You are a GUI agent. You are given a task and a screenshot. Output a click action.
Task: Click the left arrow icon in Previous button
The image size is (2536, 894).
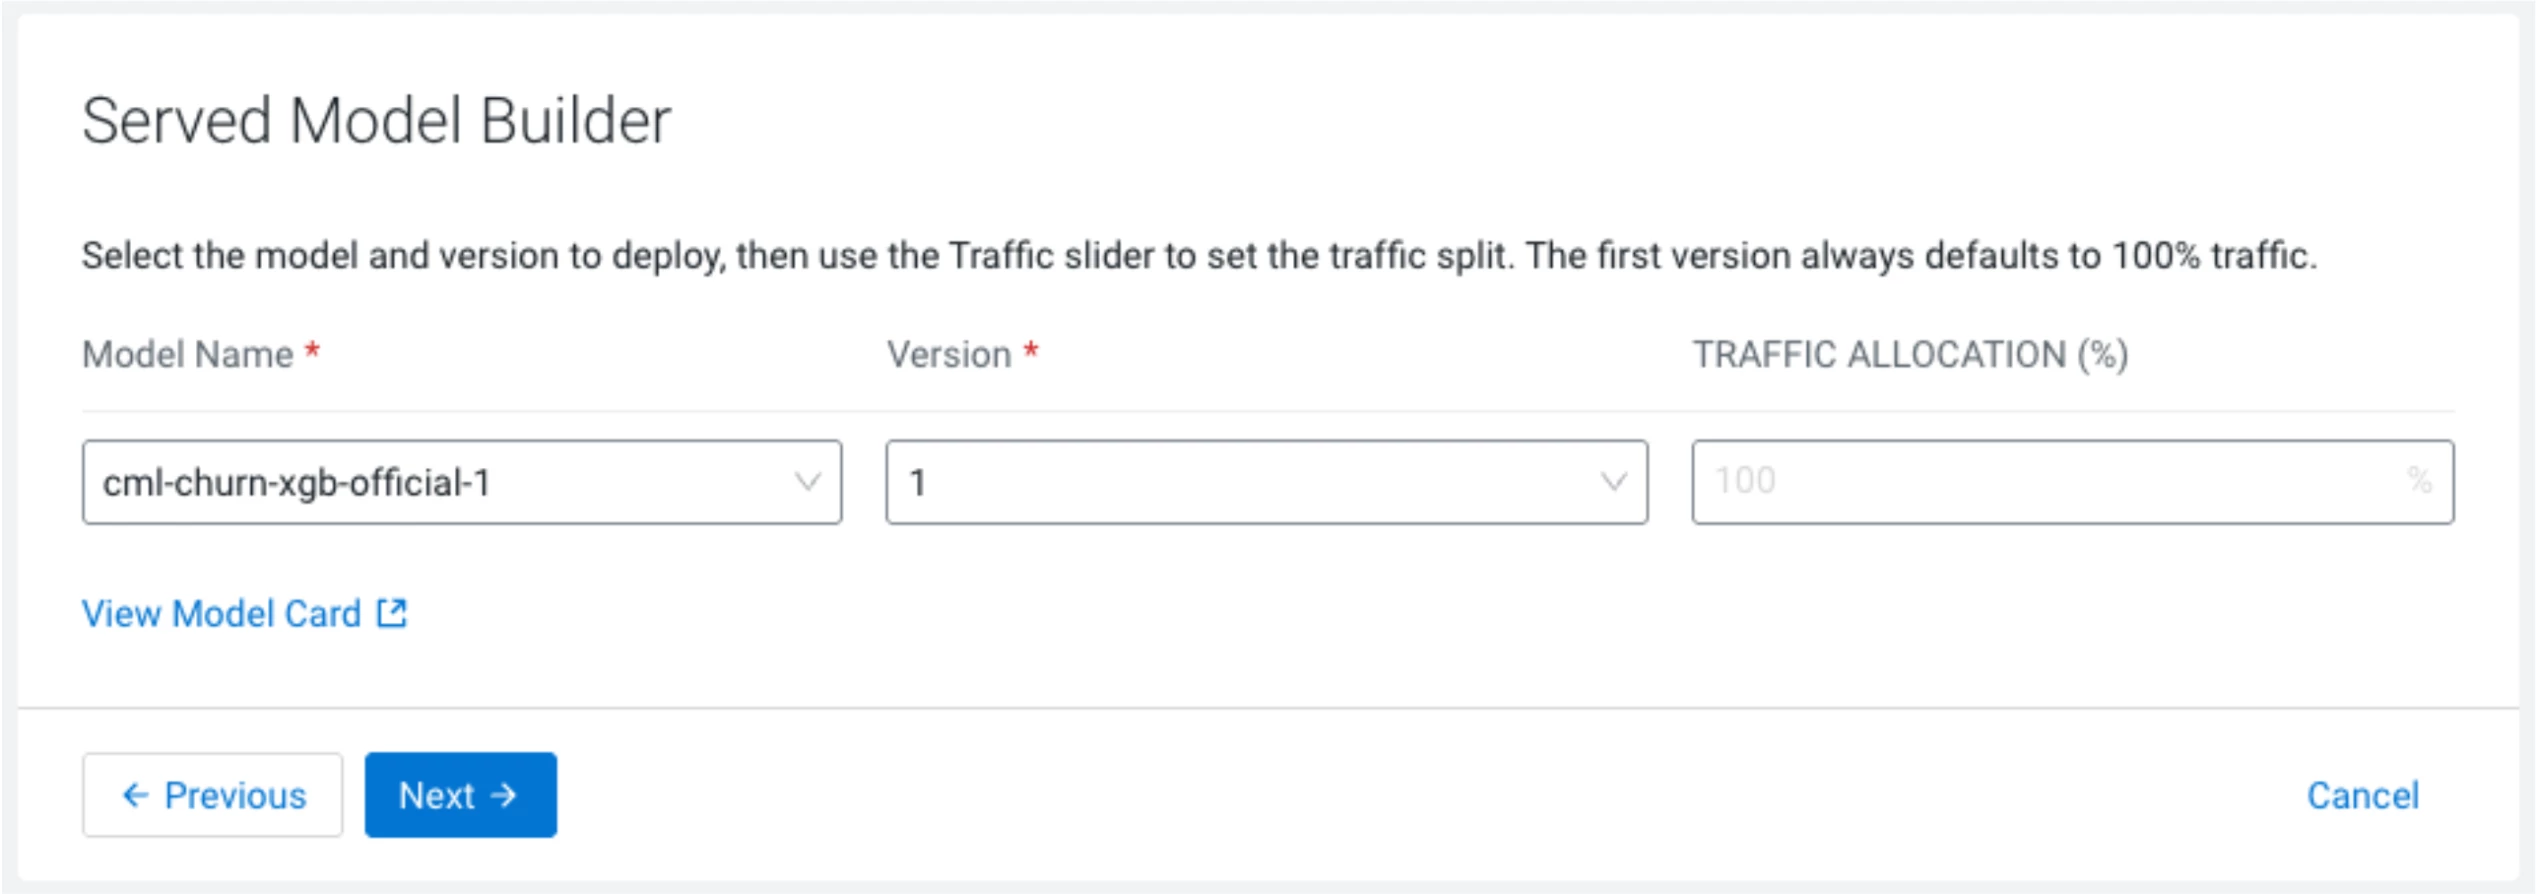135,795
